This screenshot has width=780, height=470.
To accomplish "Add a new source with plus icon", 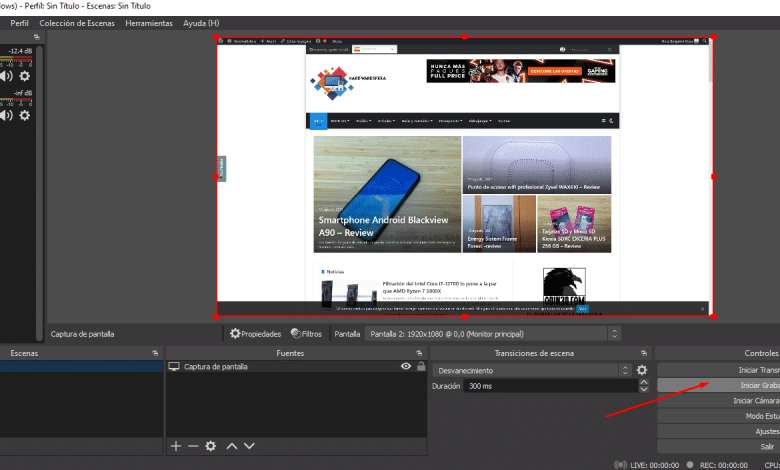I will [176, 446].
